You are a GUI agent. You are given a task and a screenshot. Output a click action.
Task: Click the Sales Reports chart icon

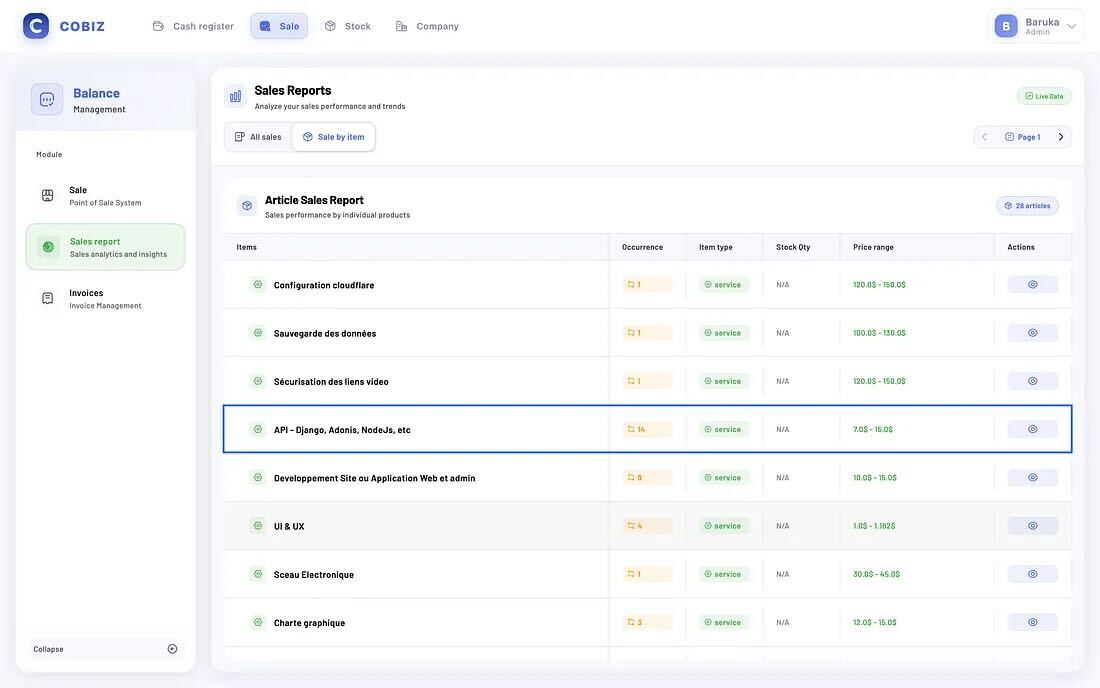pyautogui.click(x=235, y=96)
